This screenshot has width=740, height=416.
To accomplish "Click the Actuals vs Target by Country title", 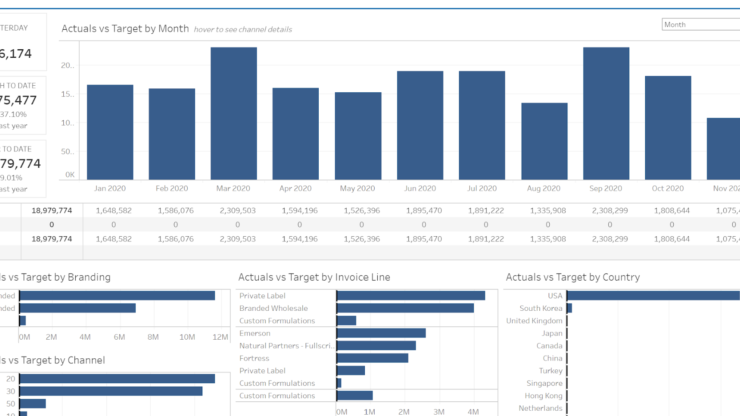I will pyautogui.click(x=572, y=277).
